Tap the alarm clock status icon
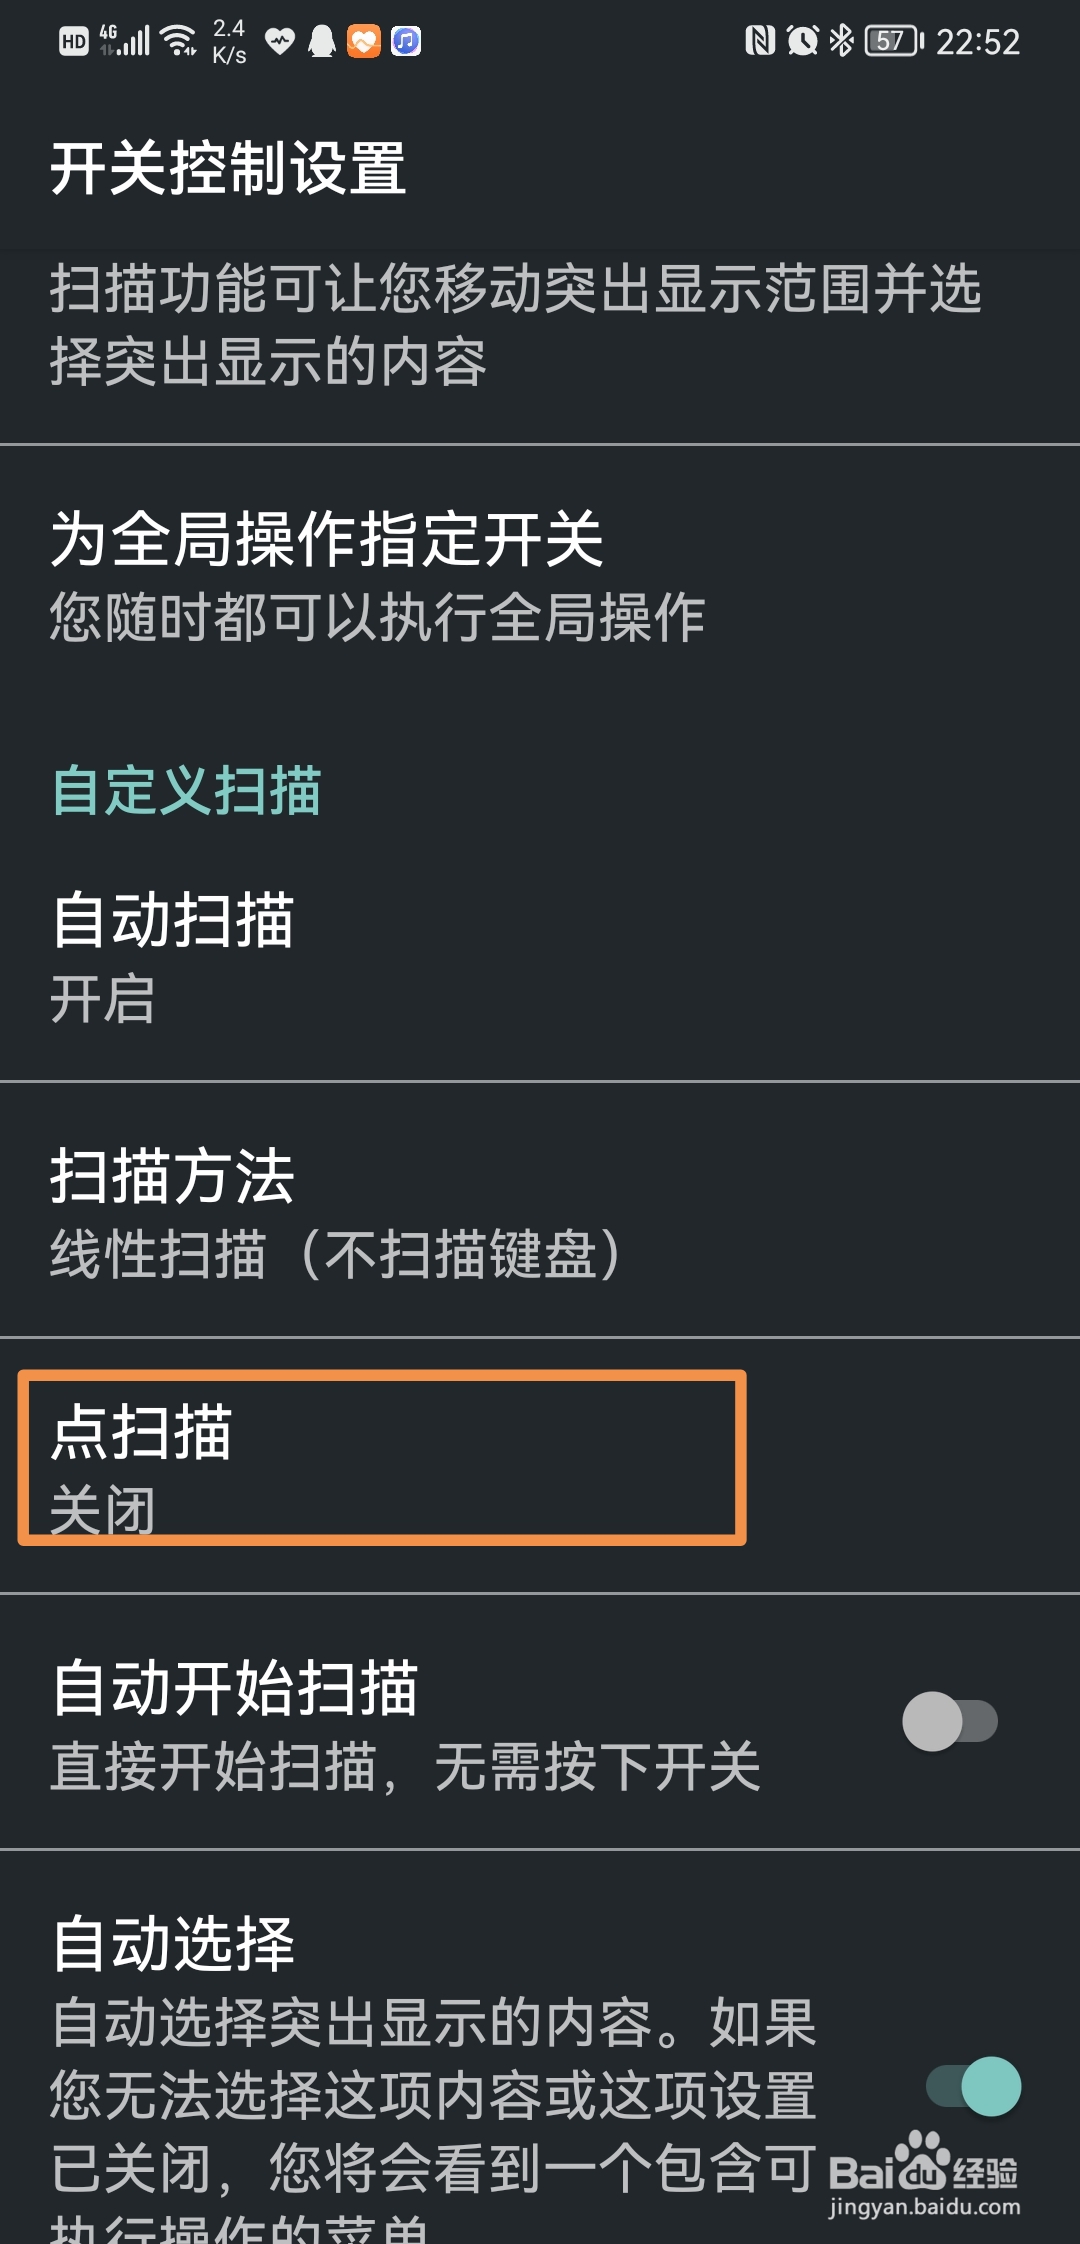Viewport: 1080px width, 2244px height. [x=802, y=41]
